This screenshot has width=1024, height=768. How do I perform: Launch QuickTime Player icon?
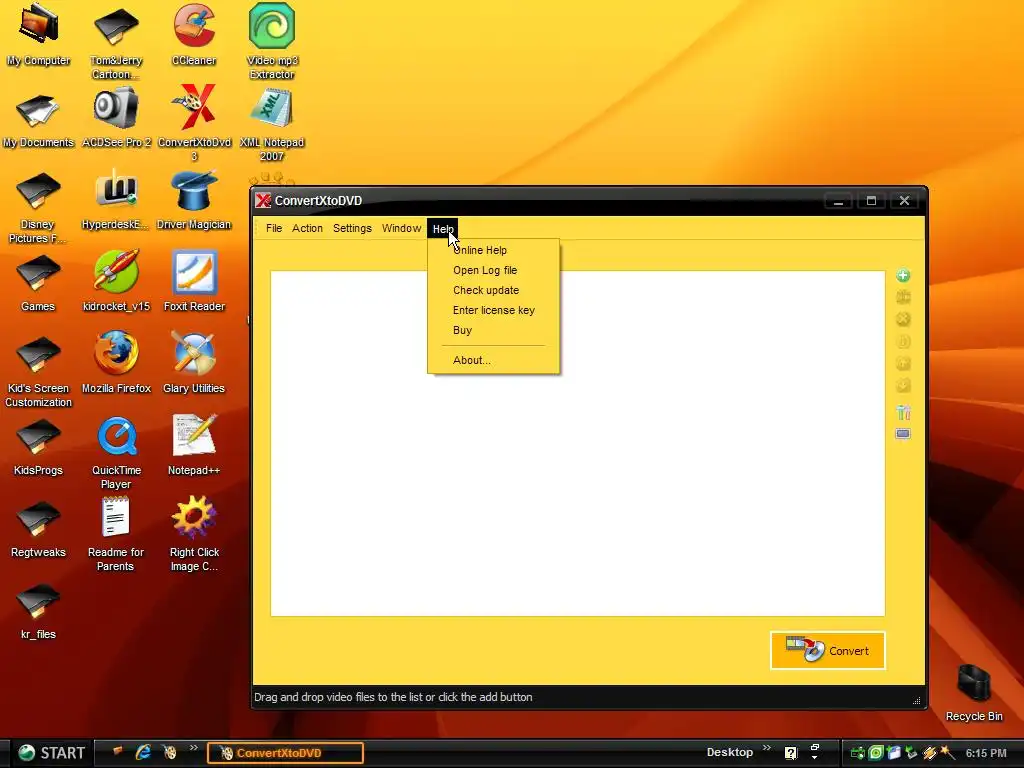point(116,453)
